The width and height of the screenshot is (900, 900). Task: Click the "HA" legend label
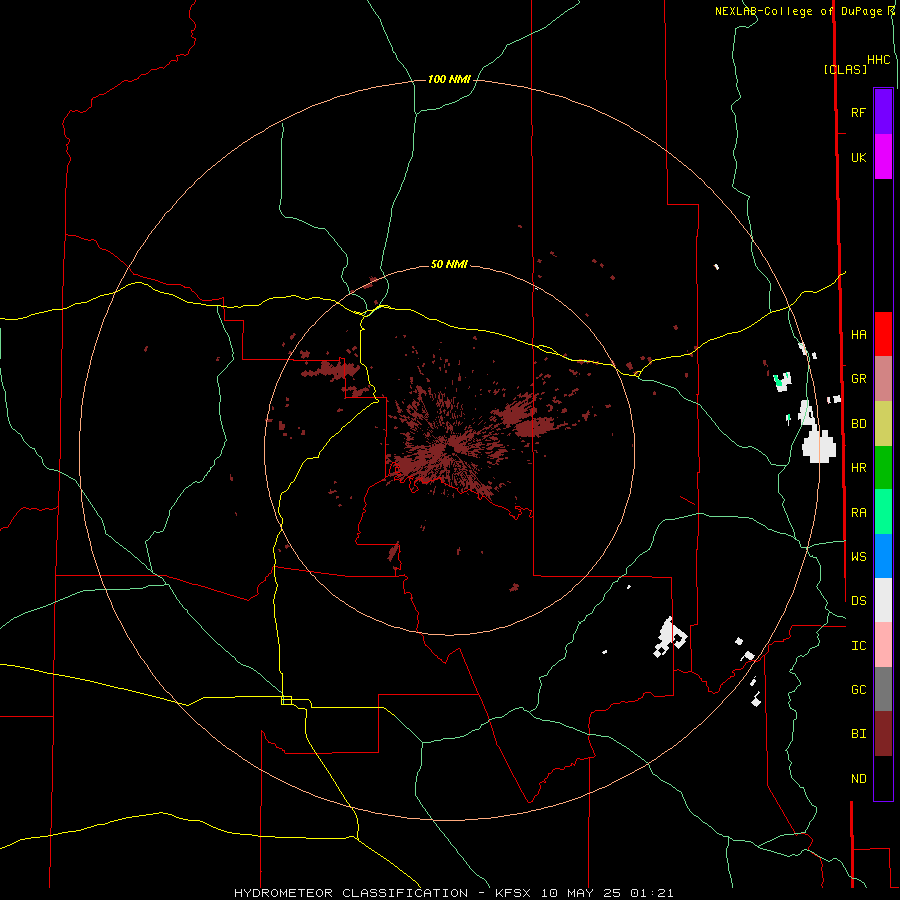coord(858,335)
